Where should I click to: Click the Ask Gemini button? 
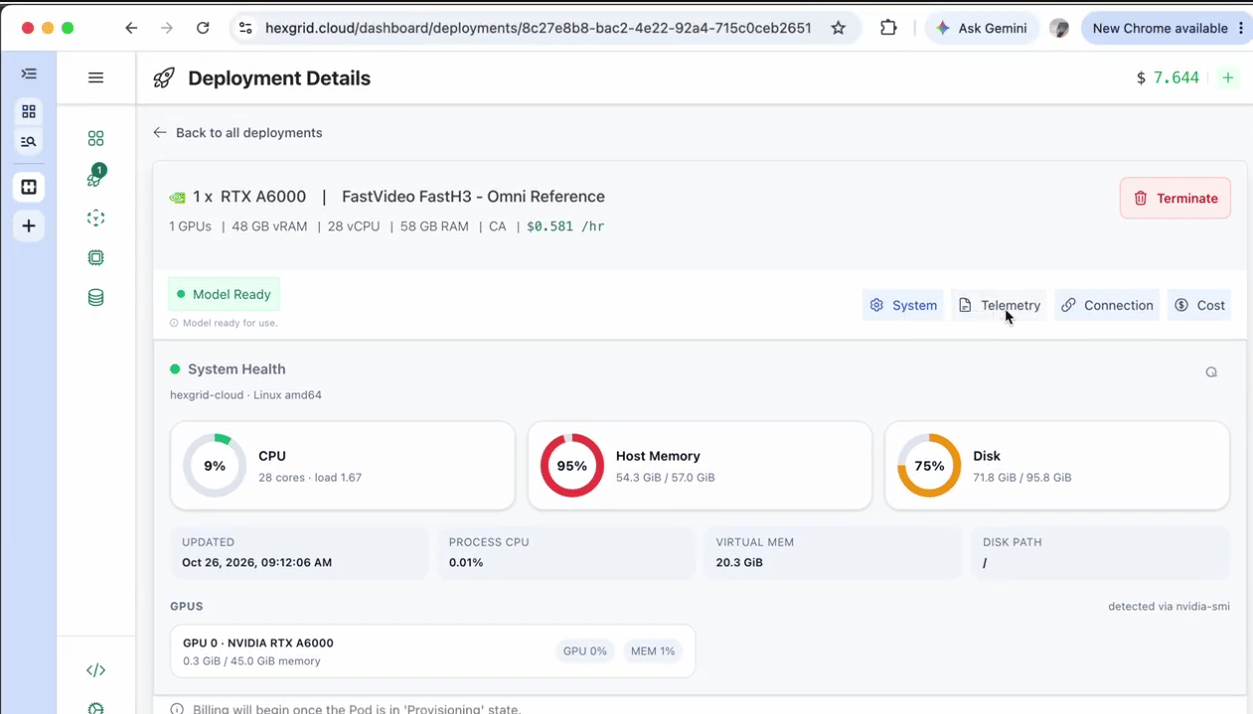coord(981,28)
